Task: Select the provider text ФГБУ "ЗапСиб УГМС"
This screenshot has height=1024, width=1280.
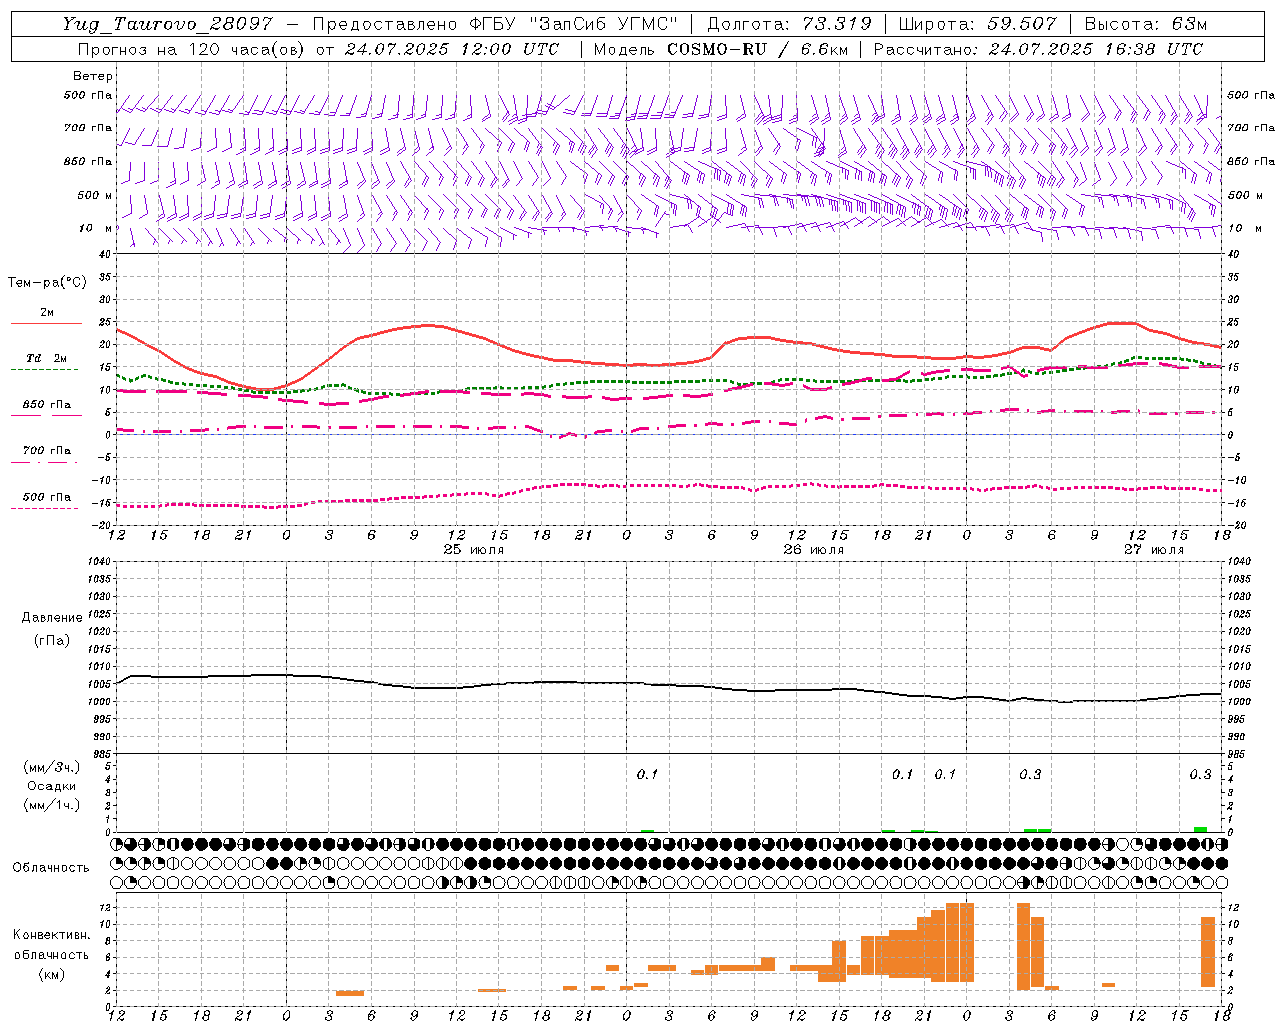Action: click(572, 24)
